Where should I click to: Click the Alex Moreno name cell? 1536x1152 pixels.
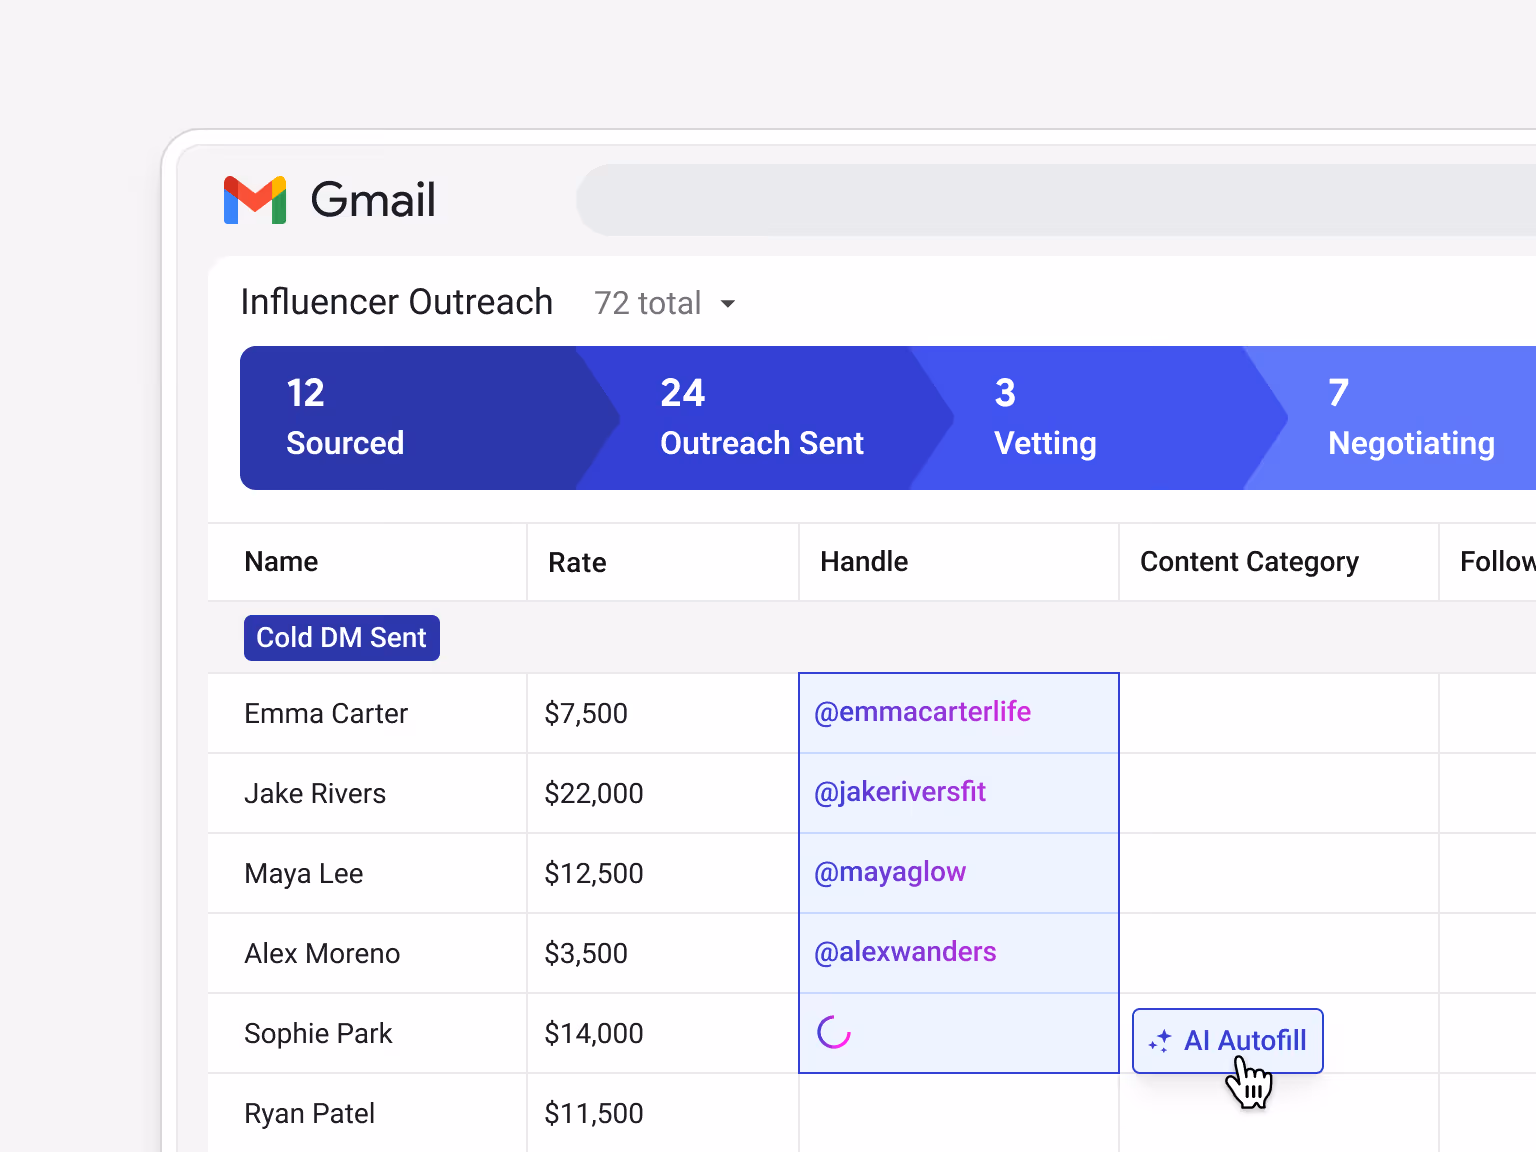pos(367,953)
